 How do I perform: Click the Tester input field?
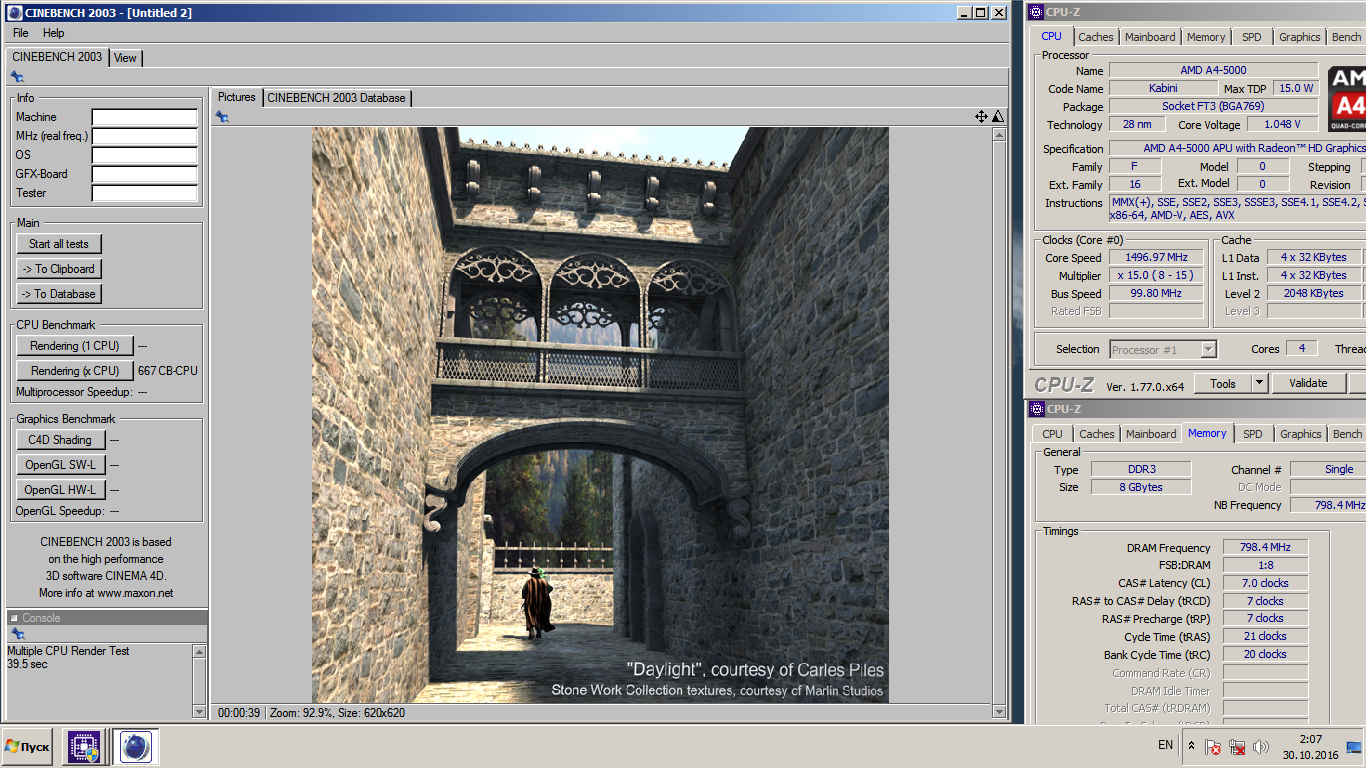pyautogui.click(x=145, y=193)
